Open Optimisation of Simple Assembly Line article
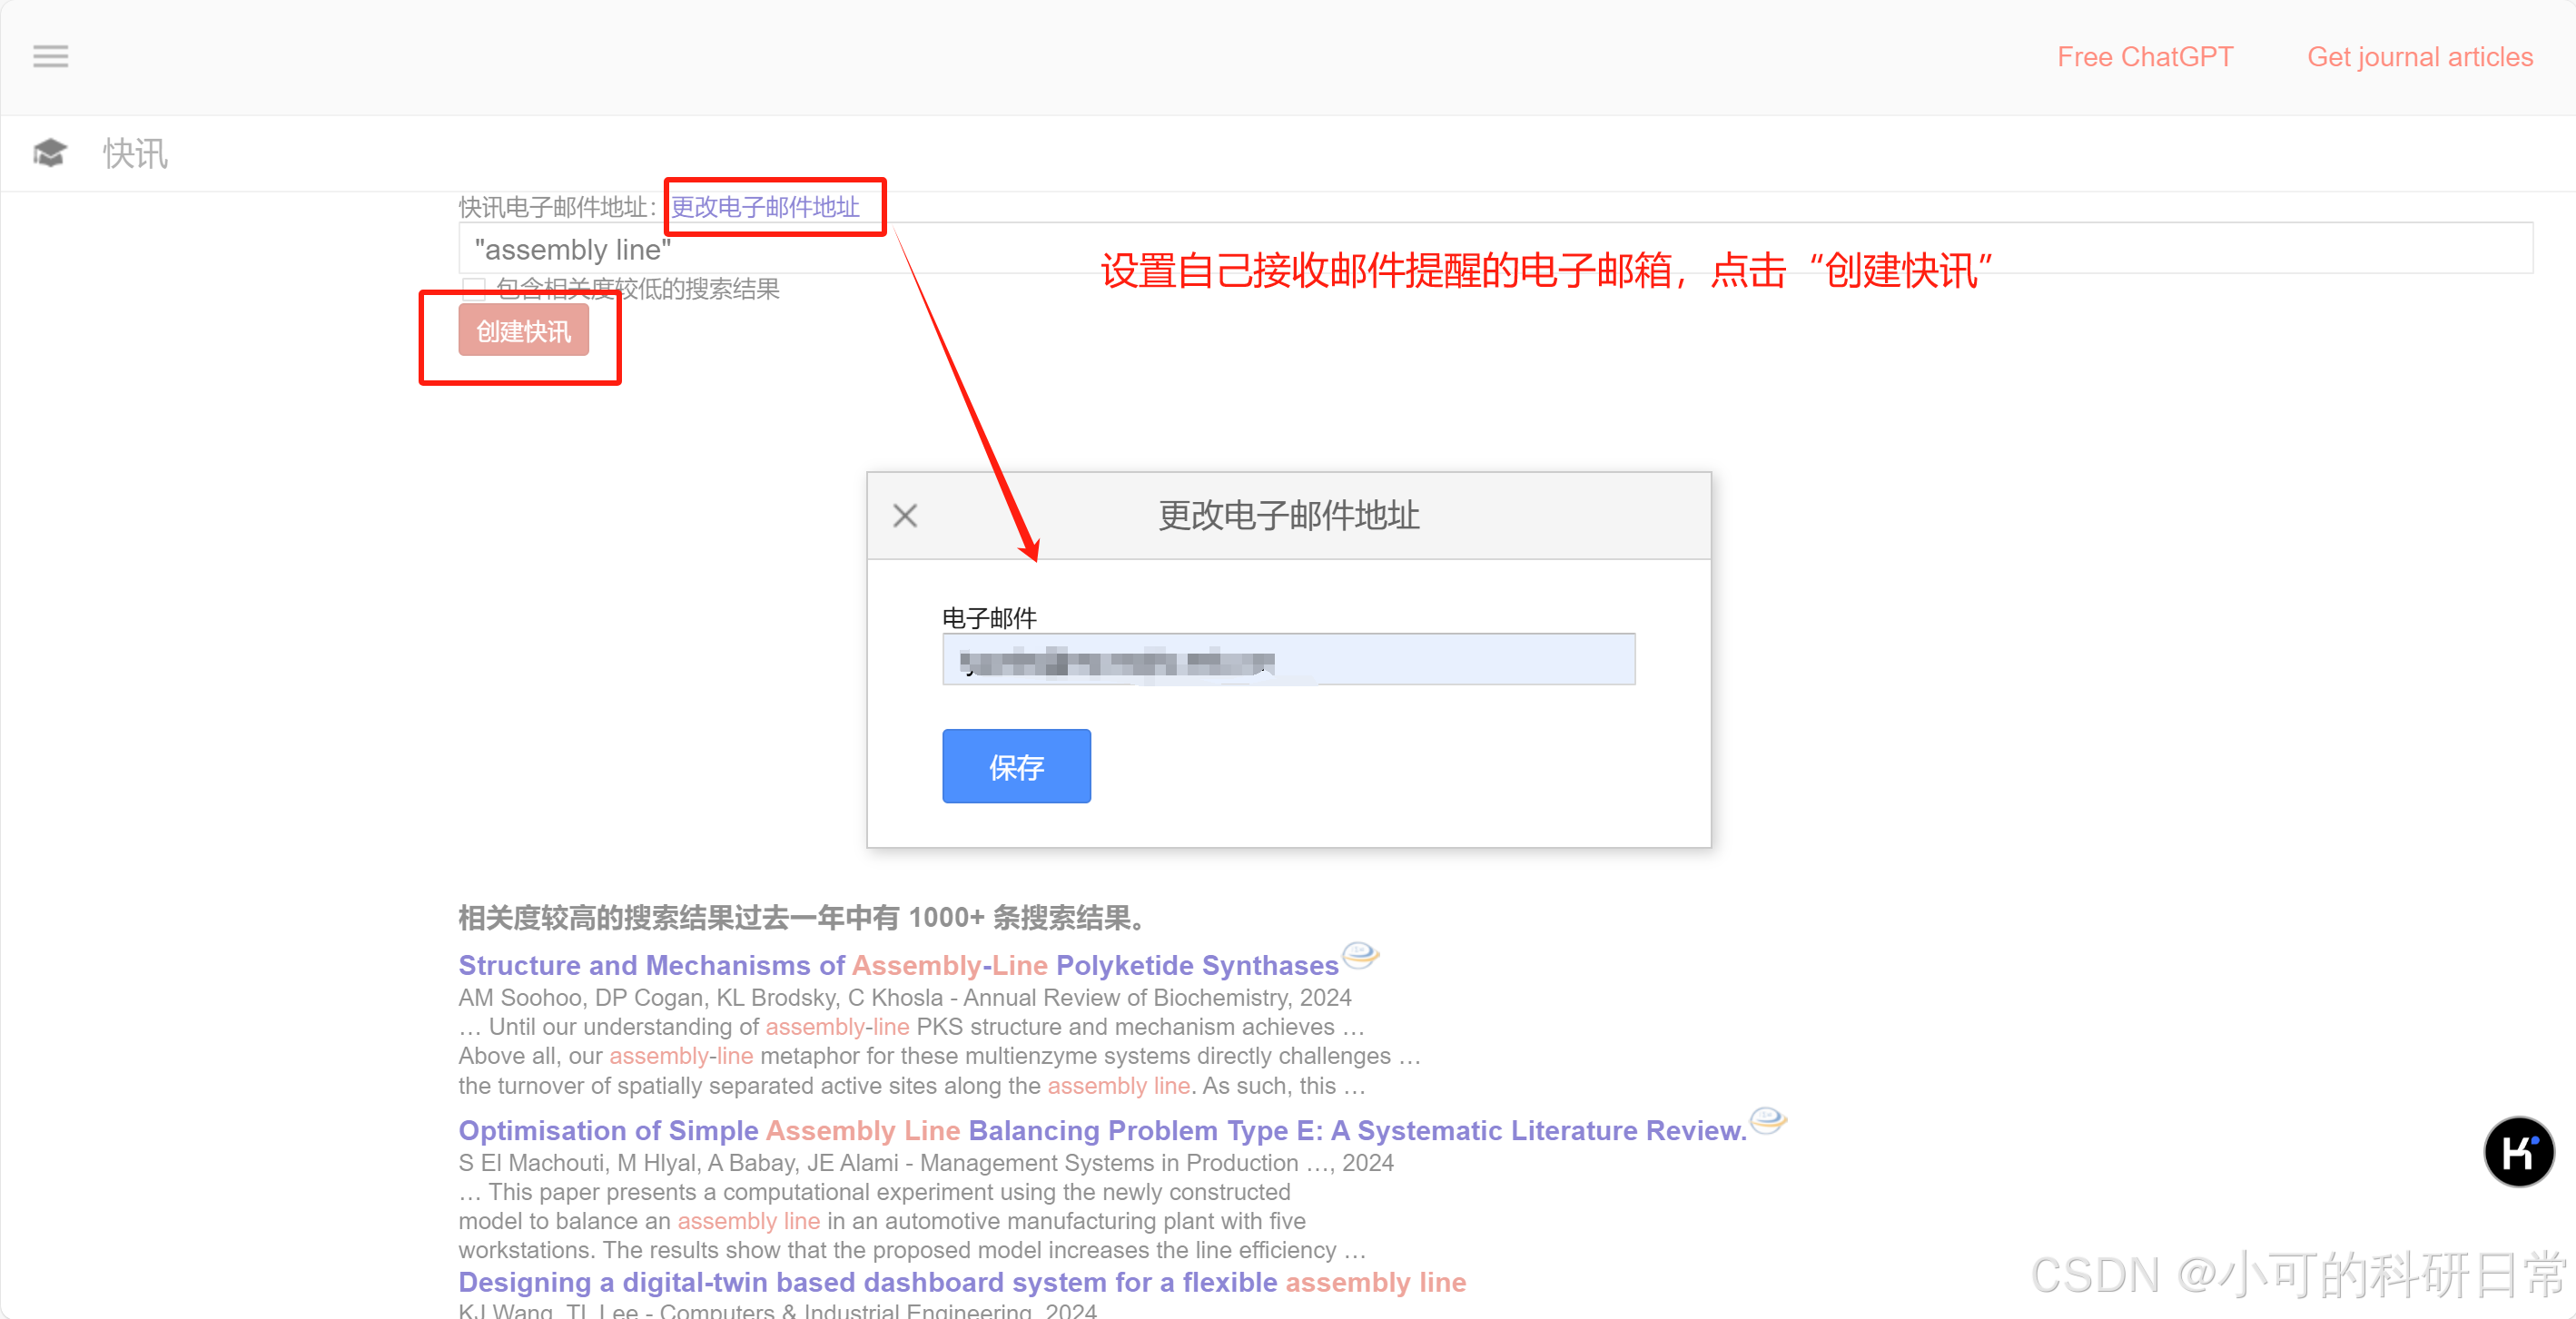The width and height of the screenshot is (2576, 1319). [1101, 1130]
